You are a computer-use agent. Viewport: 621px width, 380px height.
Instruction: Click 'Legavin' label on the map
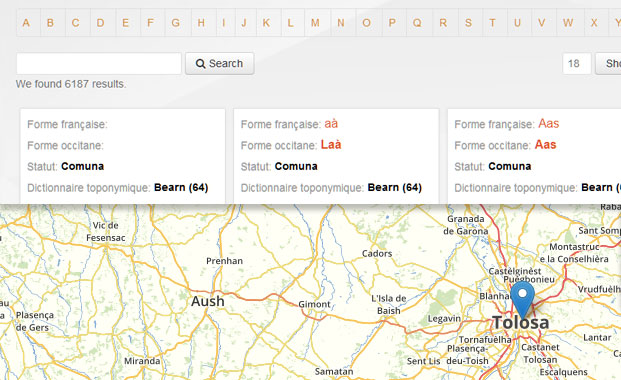pos(444,319)
